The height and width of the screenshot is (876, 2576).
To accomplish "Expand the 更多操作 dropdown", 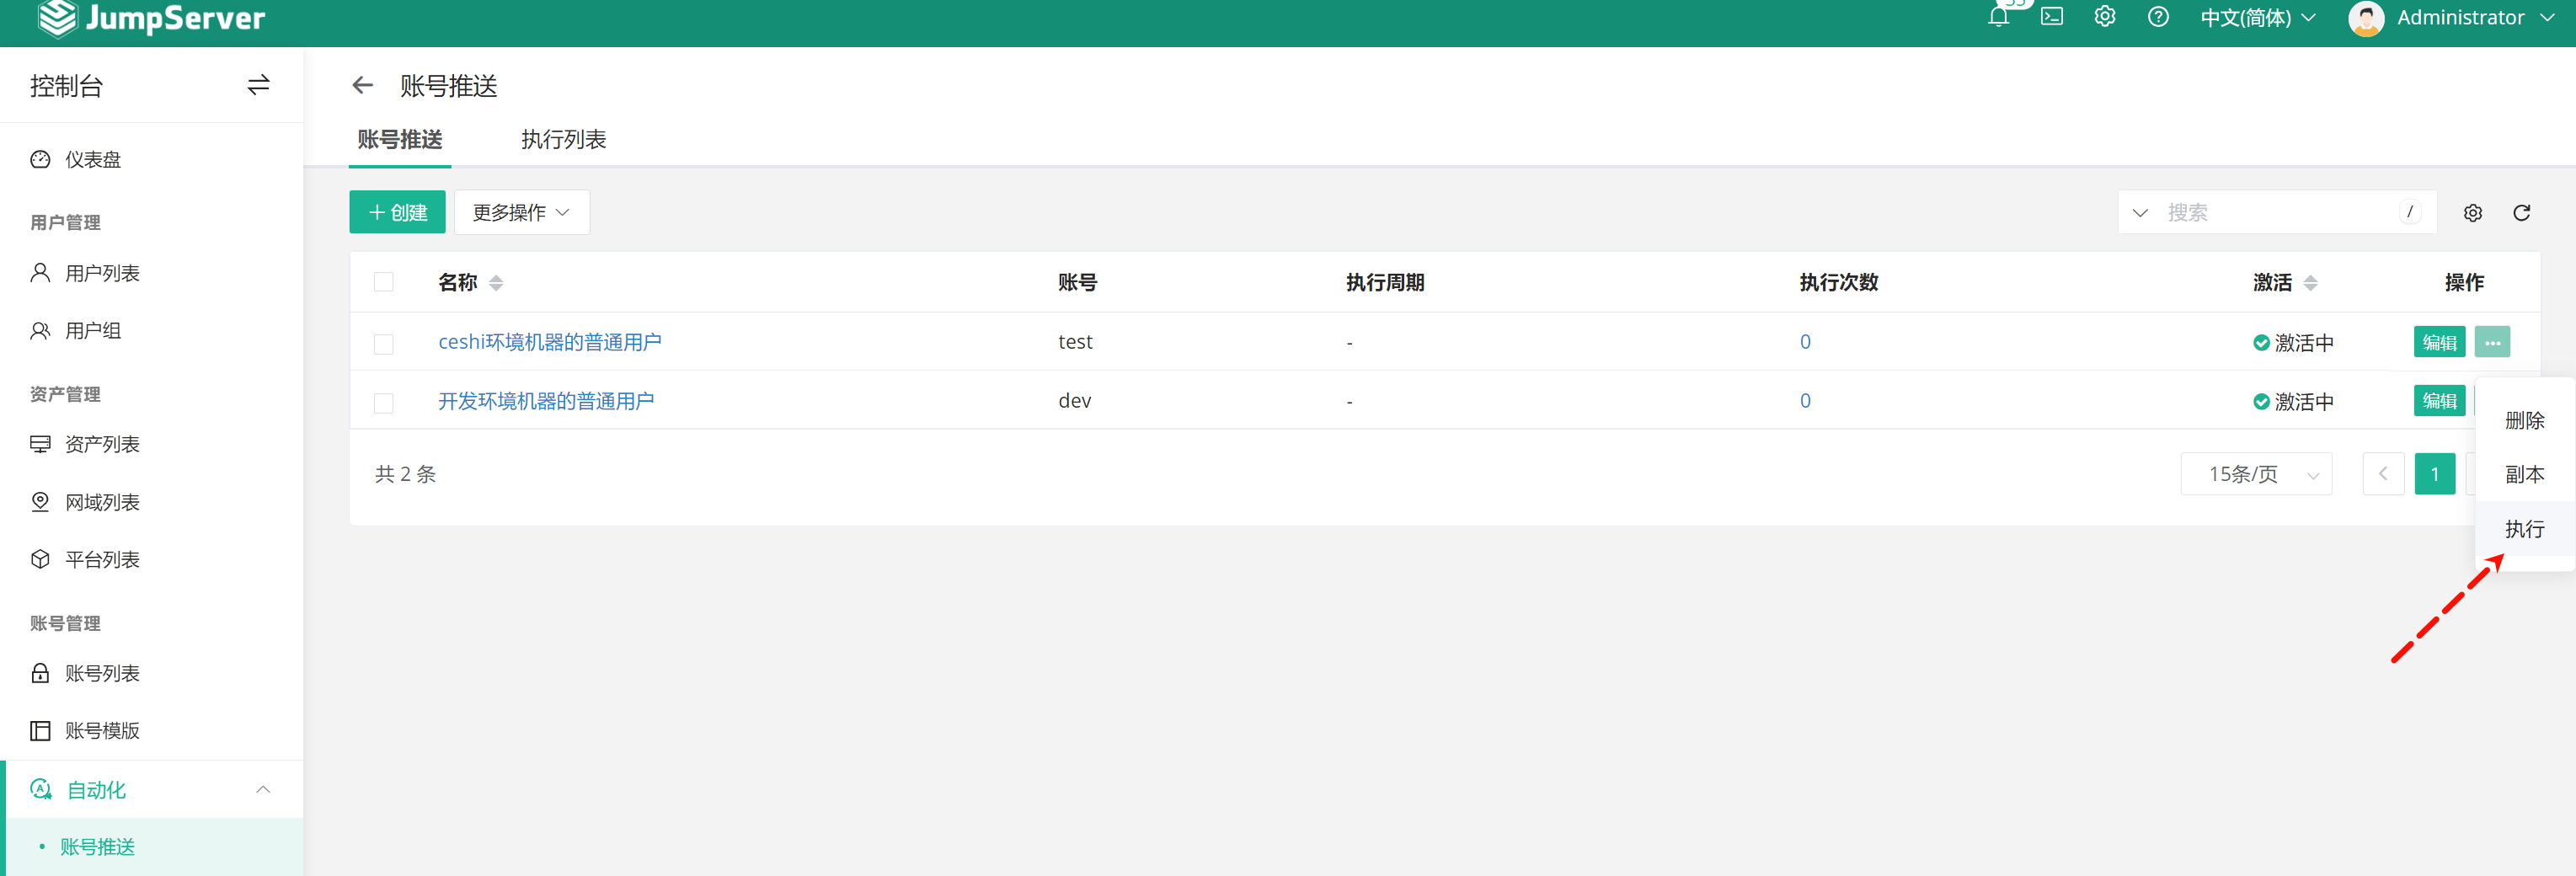I will click(521, 212).
